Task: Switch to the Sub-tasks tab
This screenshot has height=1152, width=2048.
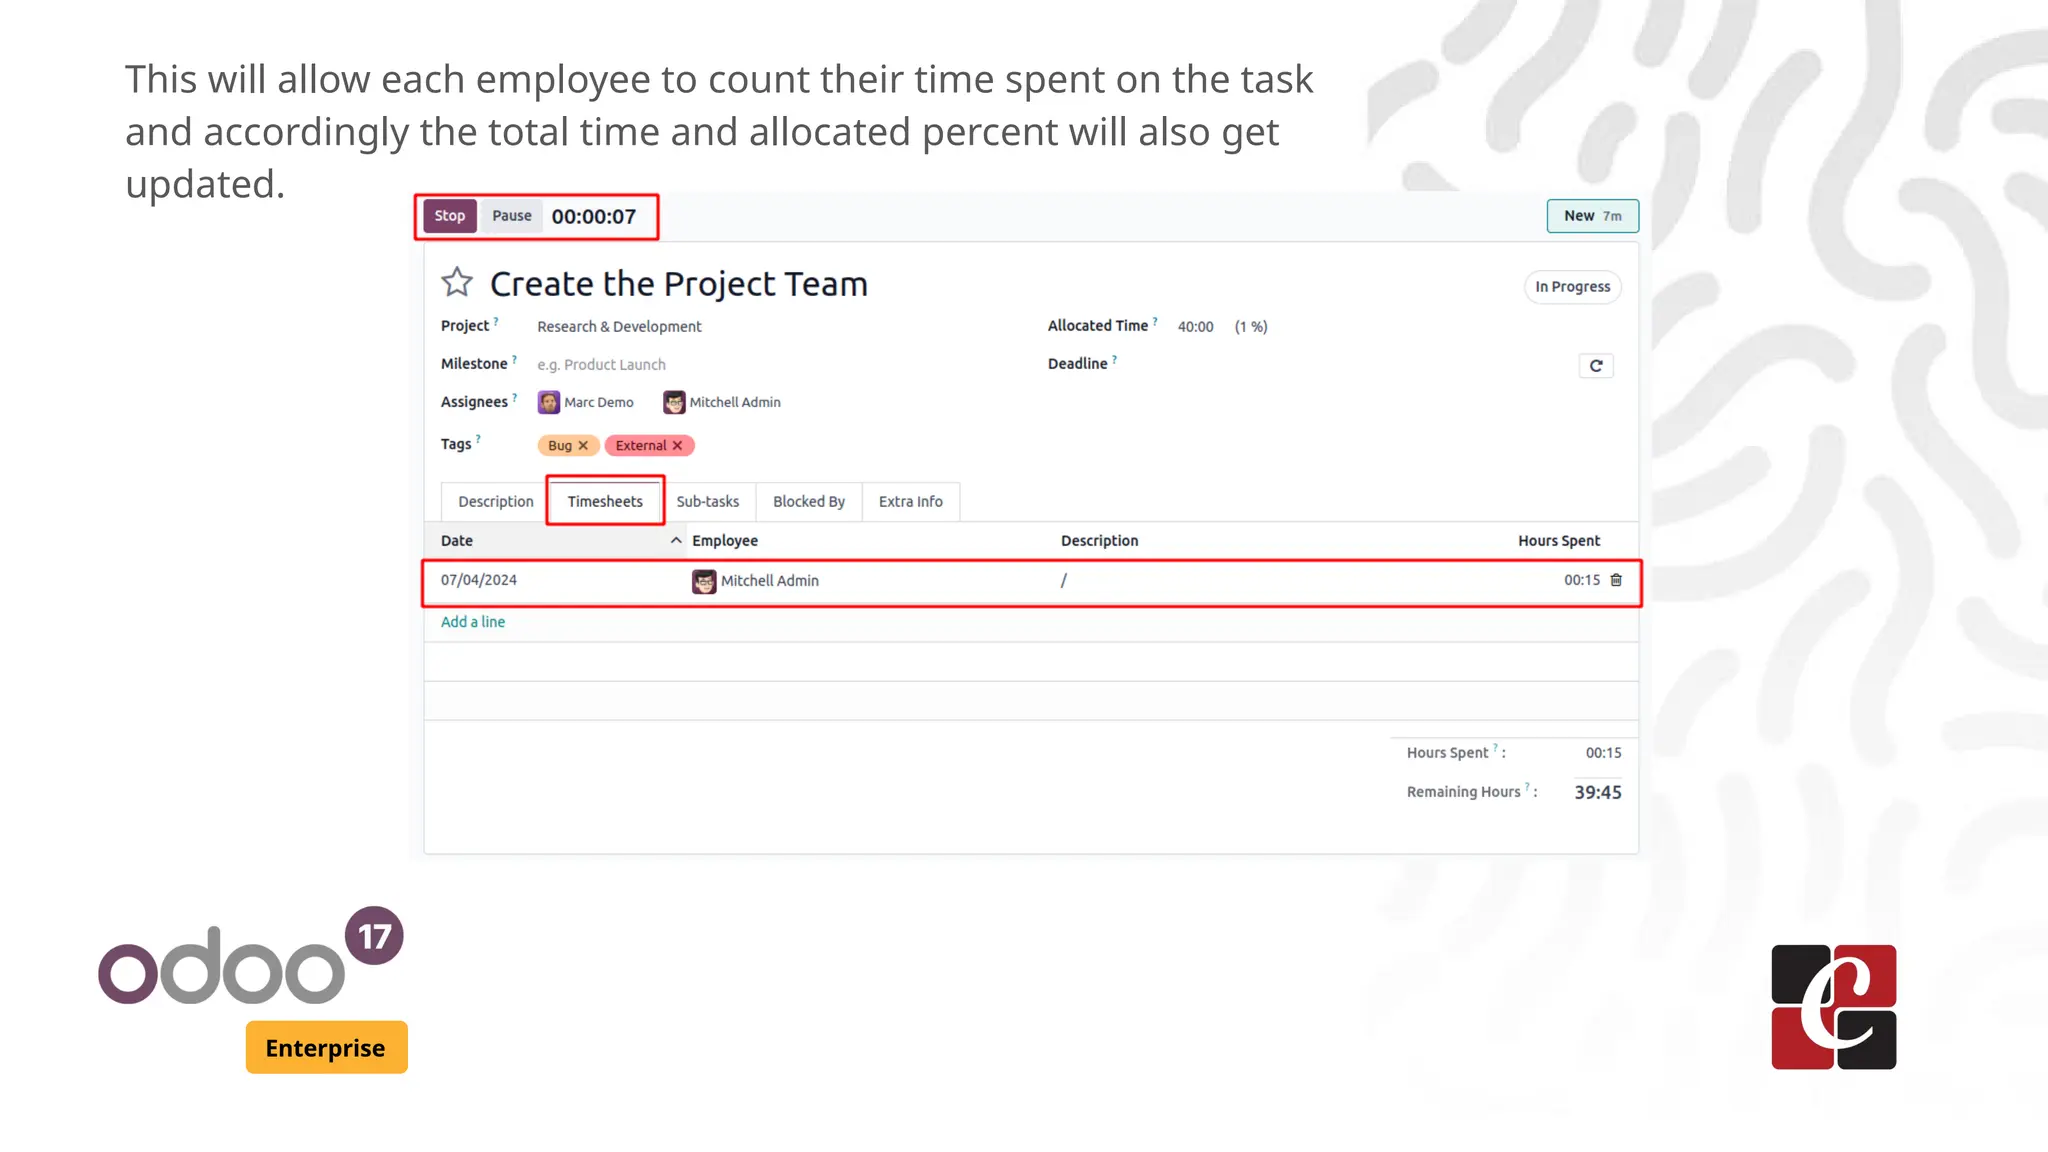Action: [707, 502]
